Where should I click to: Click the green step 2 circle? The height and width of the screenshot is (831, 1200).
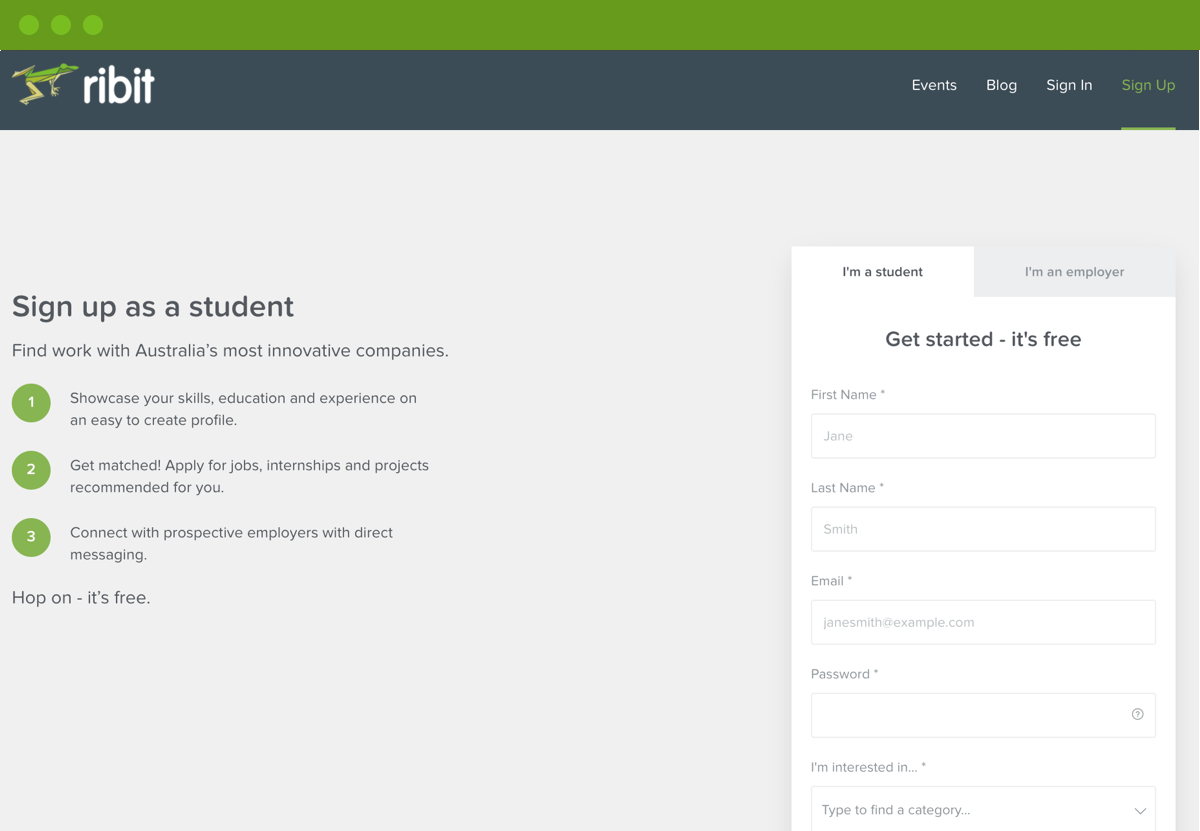click(x=31, y=470)
